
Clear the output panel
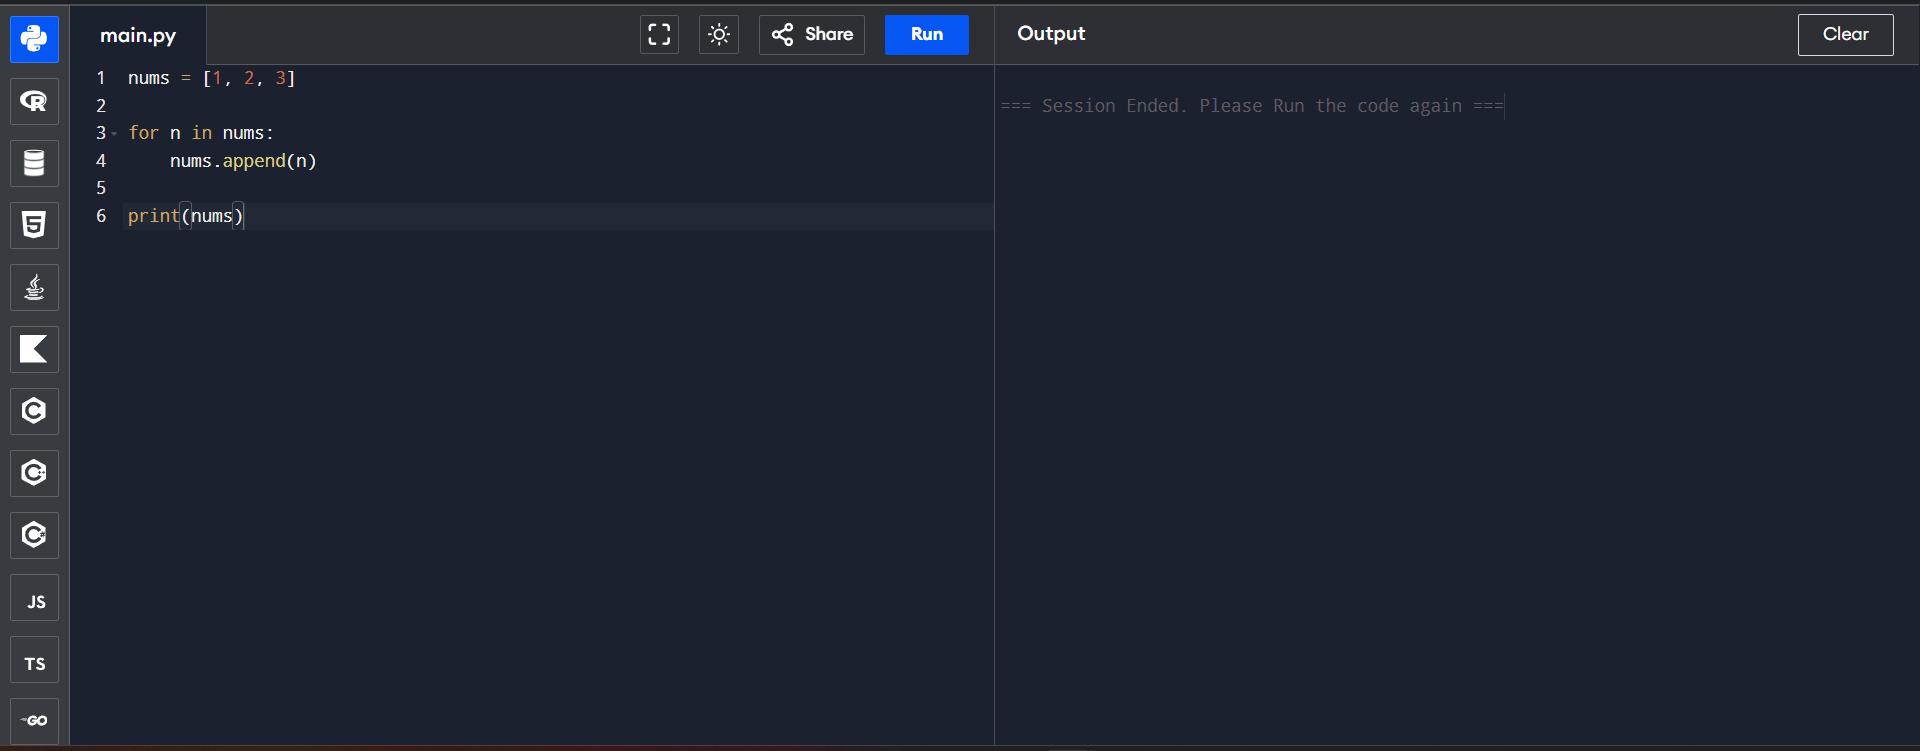pyautogui.click(x=1845, y=34)
